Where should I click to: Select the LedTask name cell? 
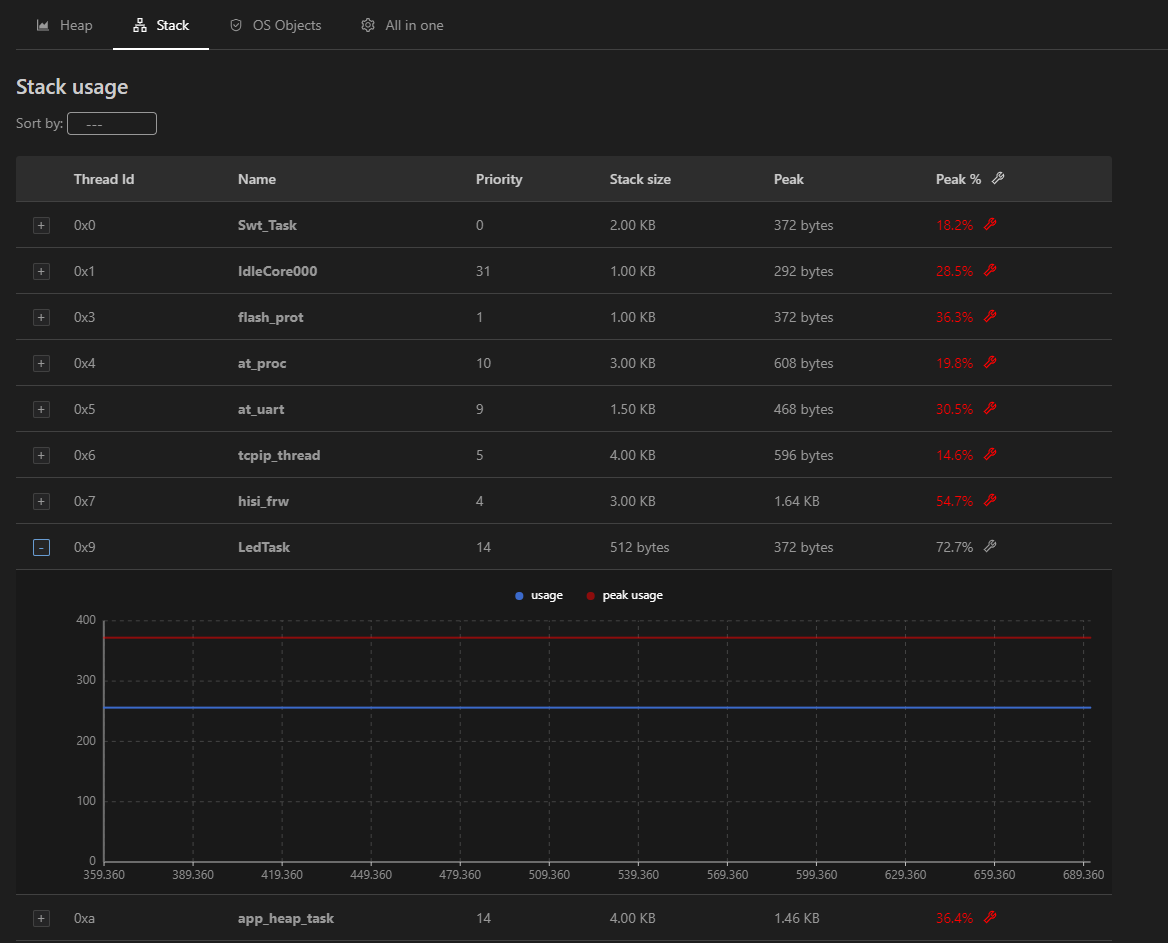[264, 547]
